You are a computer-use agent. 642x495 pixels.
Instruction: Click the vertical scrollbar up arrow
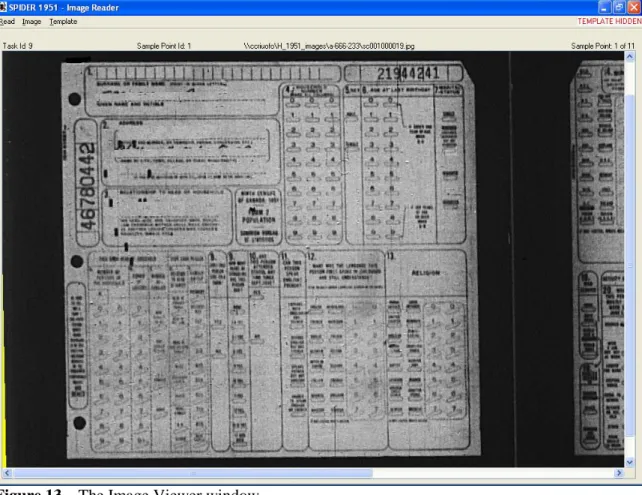point(630,57)
